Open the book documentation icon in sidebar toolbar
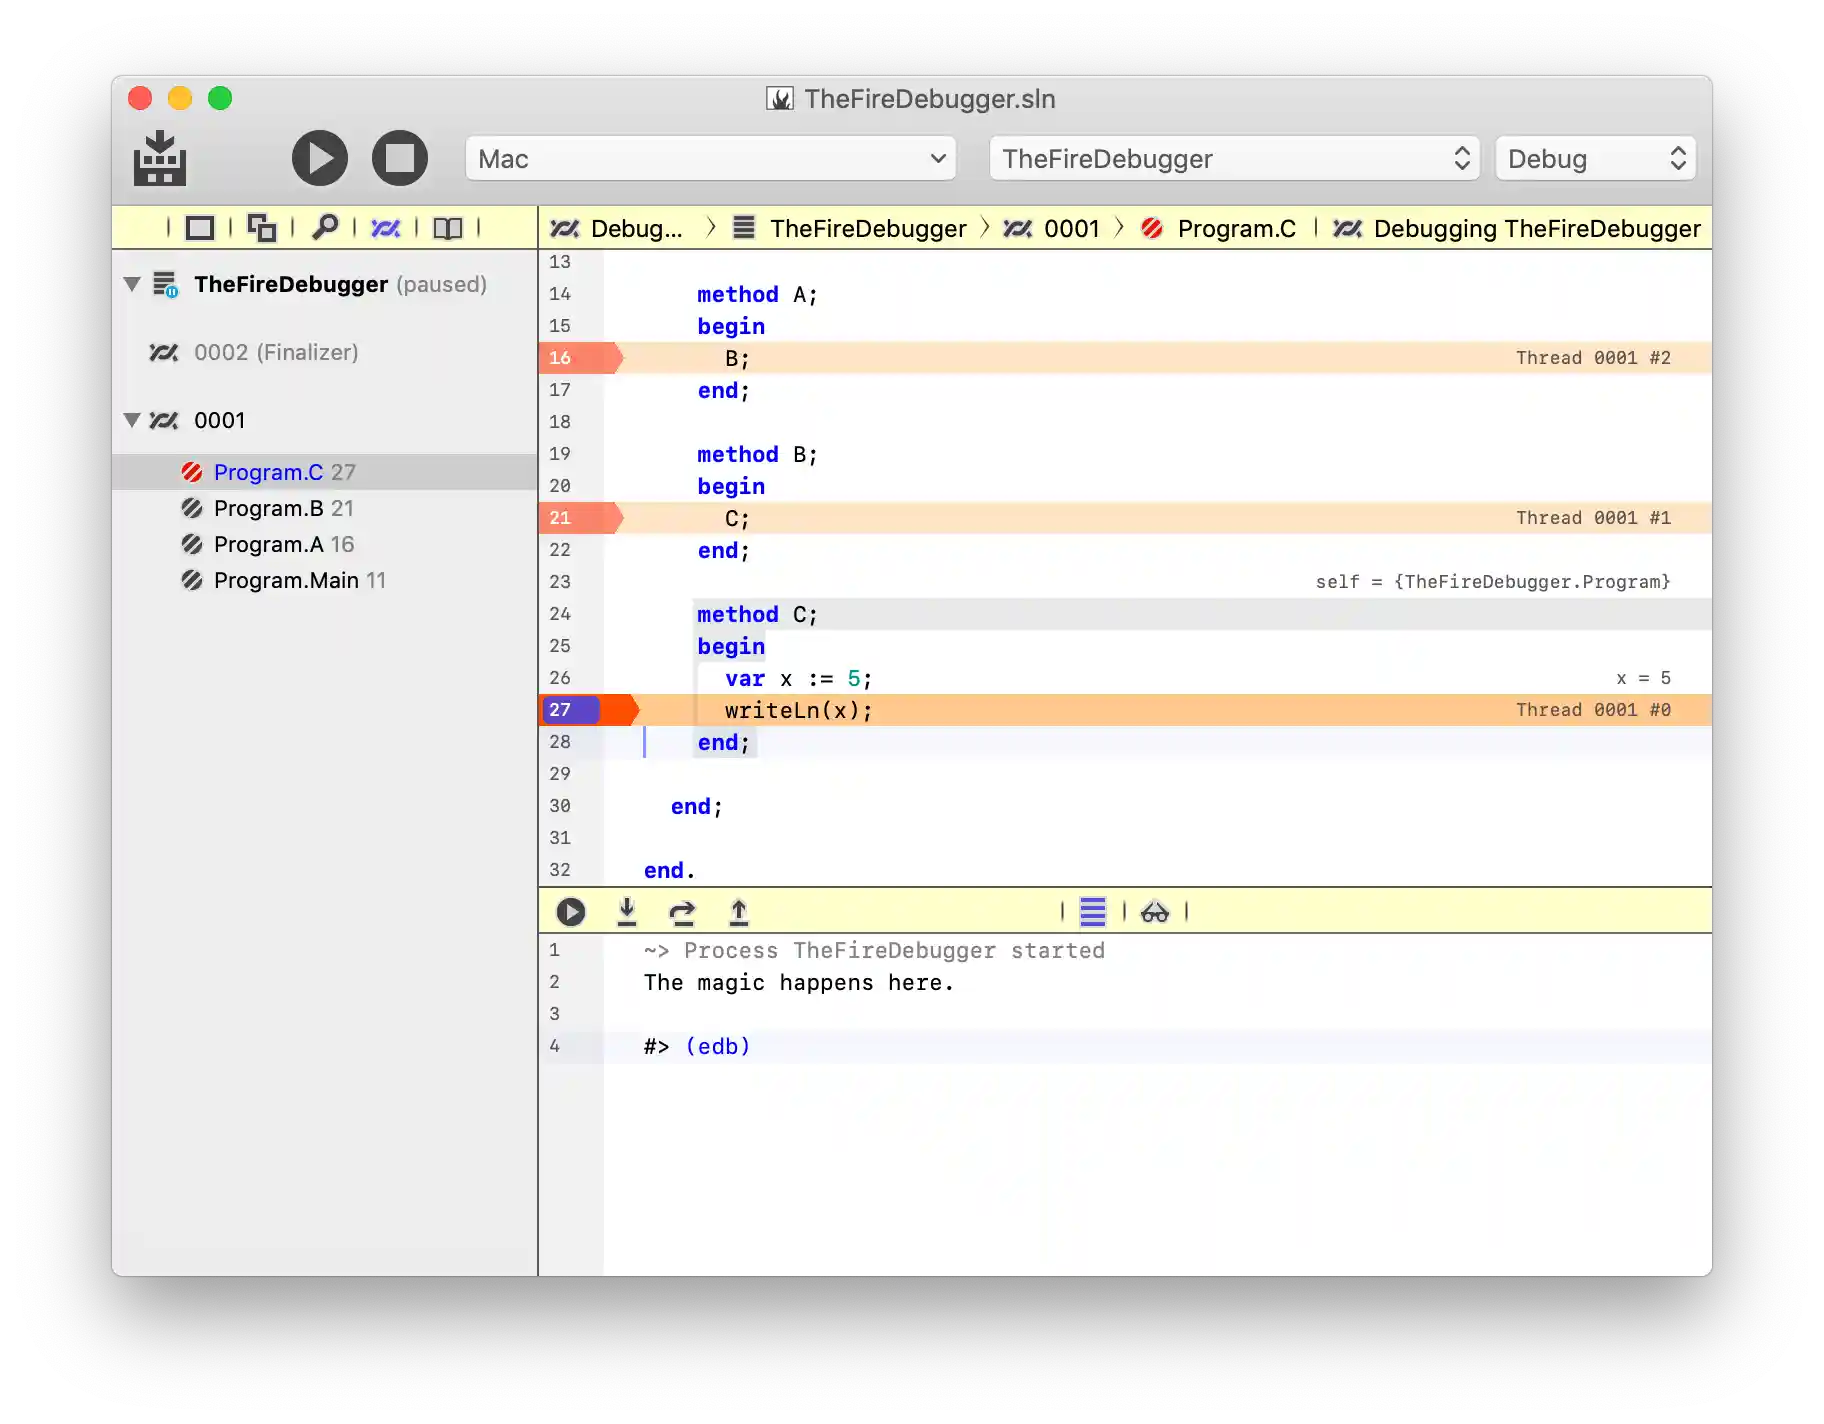The height and width of the screenshot is (1424, 1824). tap(447, 228)
